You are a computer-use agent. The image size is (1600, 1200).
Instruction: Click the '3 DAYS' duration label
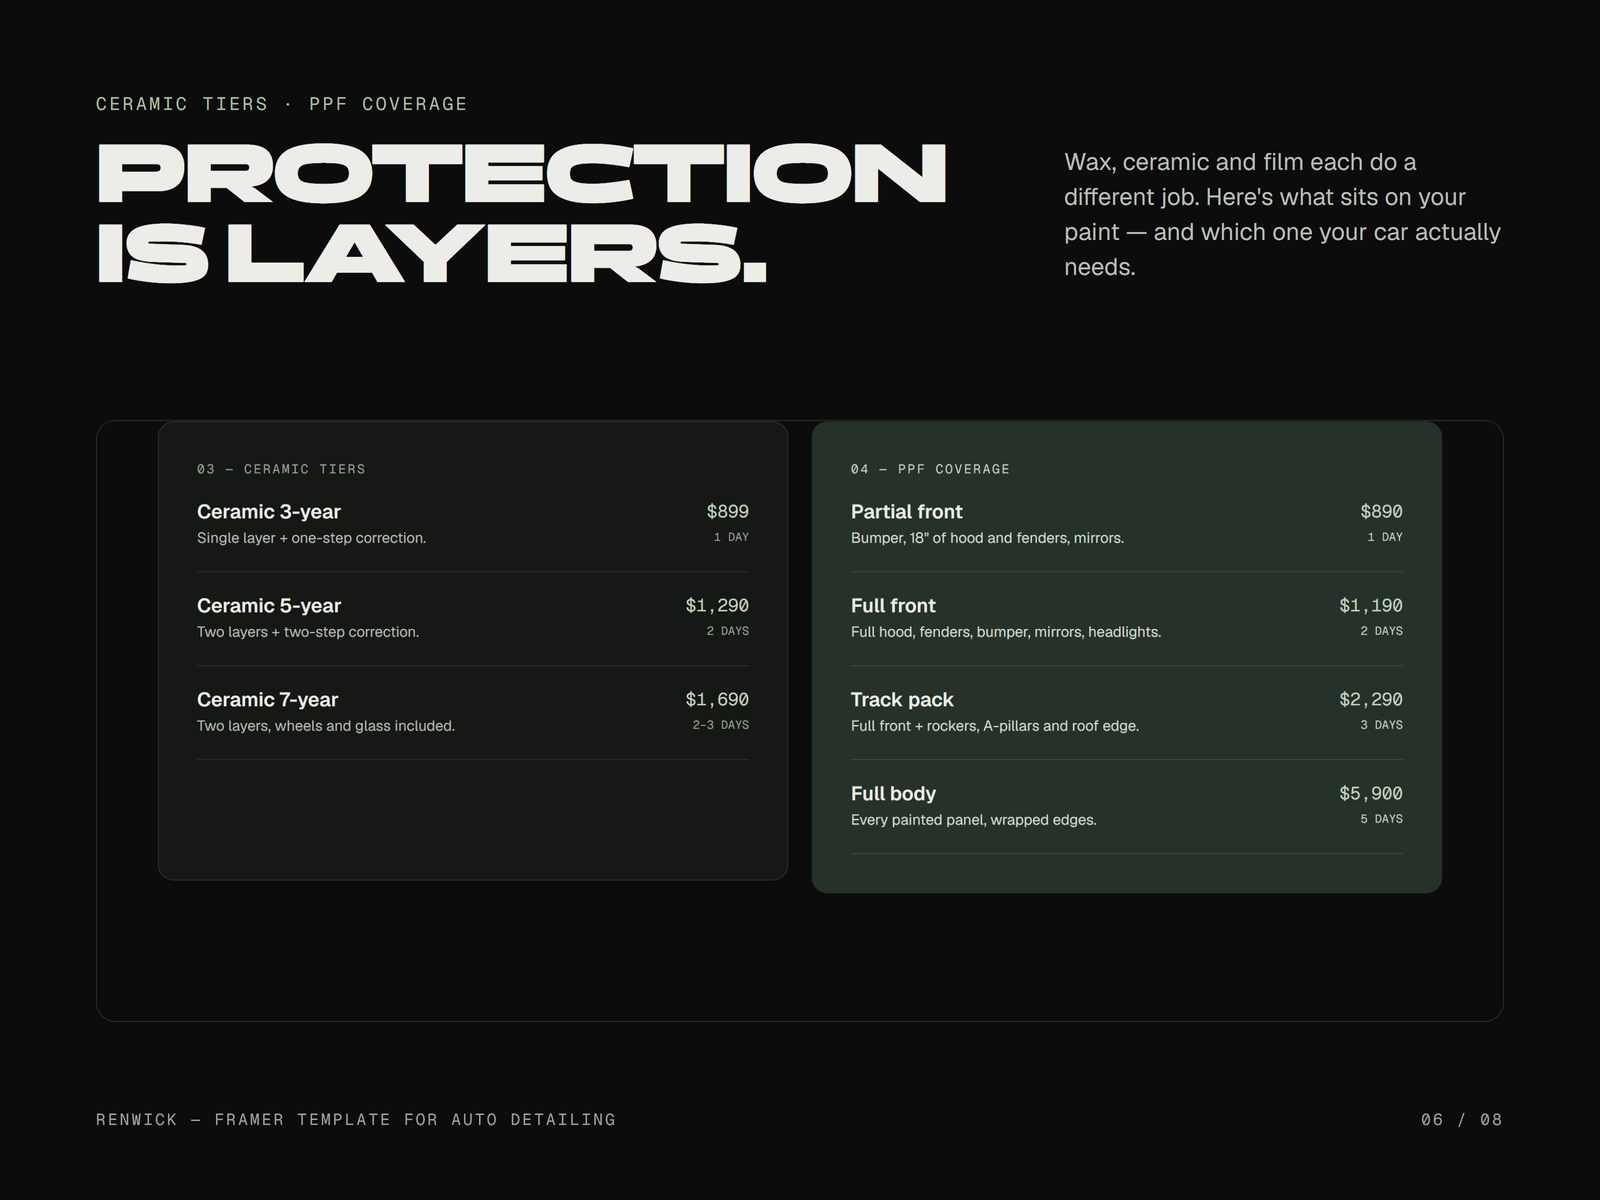click(1381, 725)
